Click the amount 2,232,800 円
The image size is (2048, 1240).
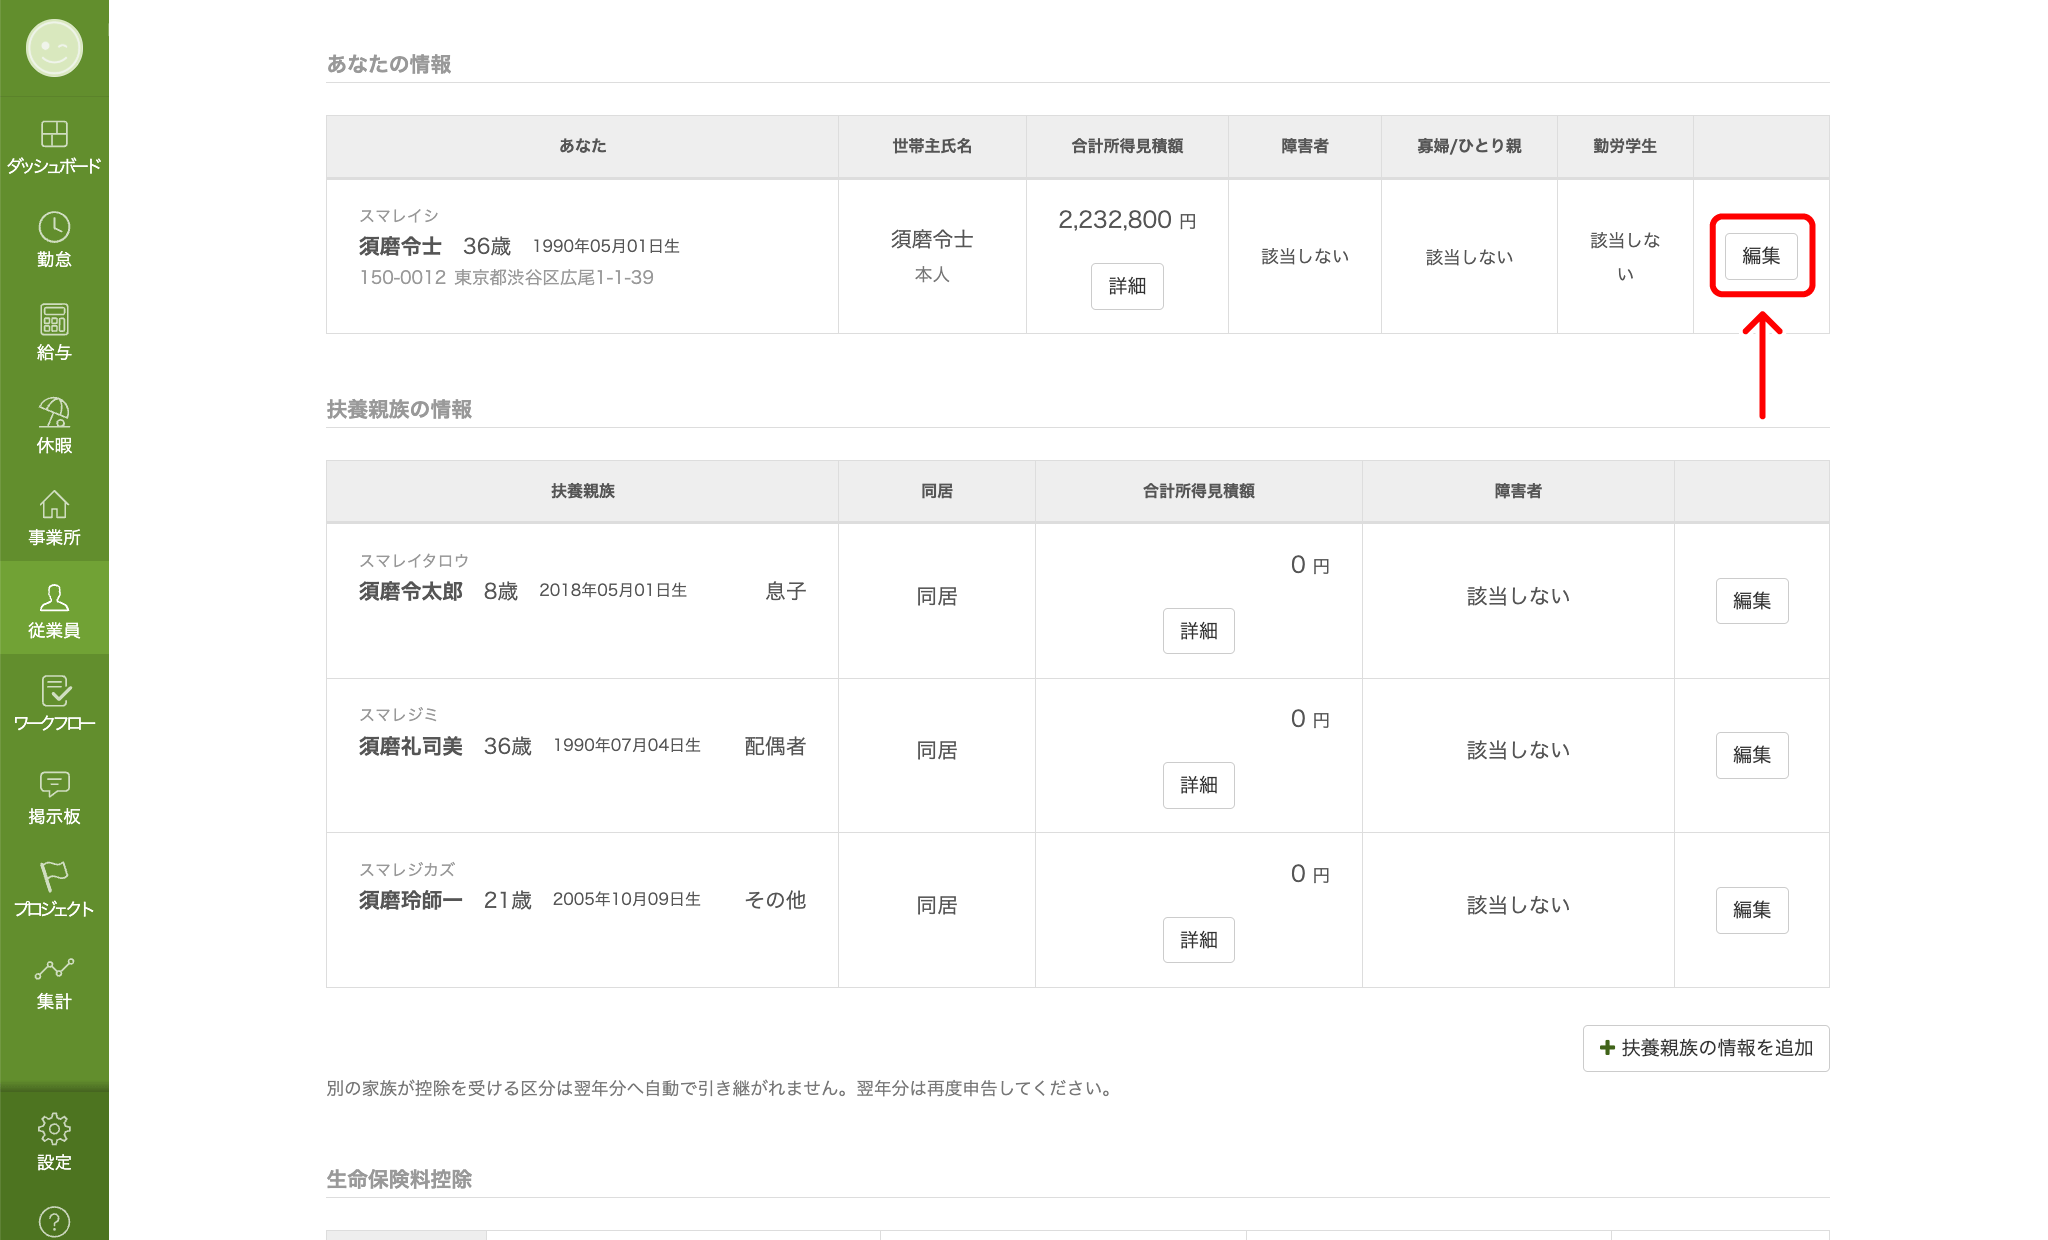pyautogui.click(x=1127, y=220)
